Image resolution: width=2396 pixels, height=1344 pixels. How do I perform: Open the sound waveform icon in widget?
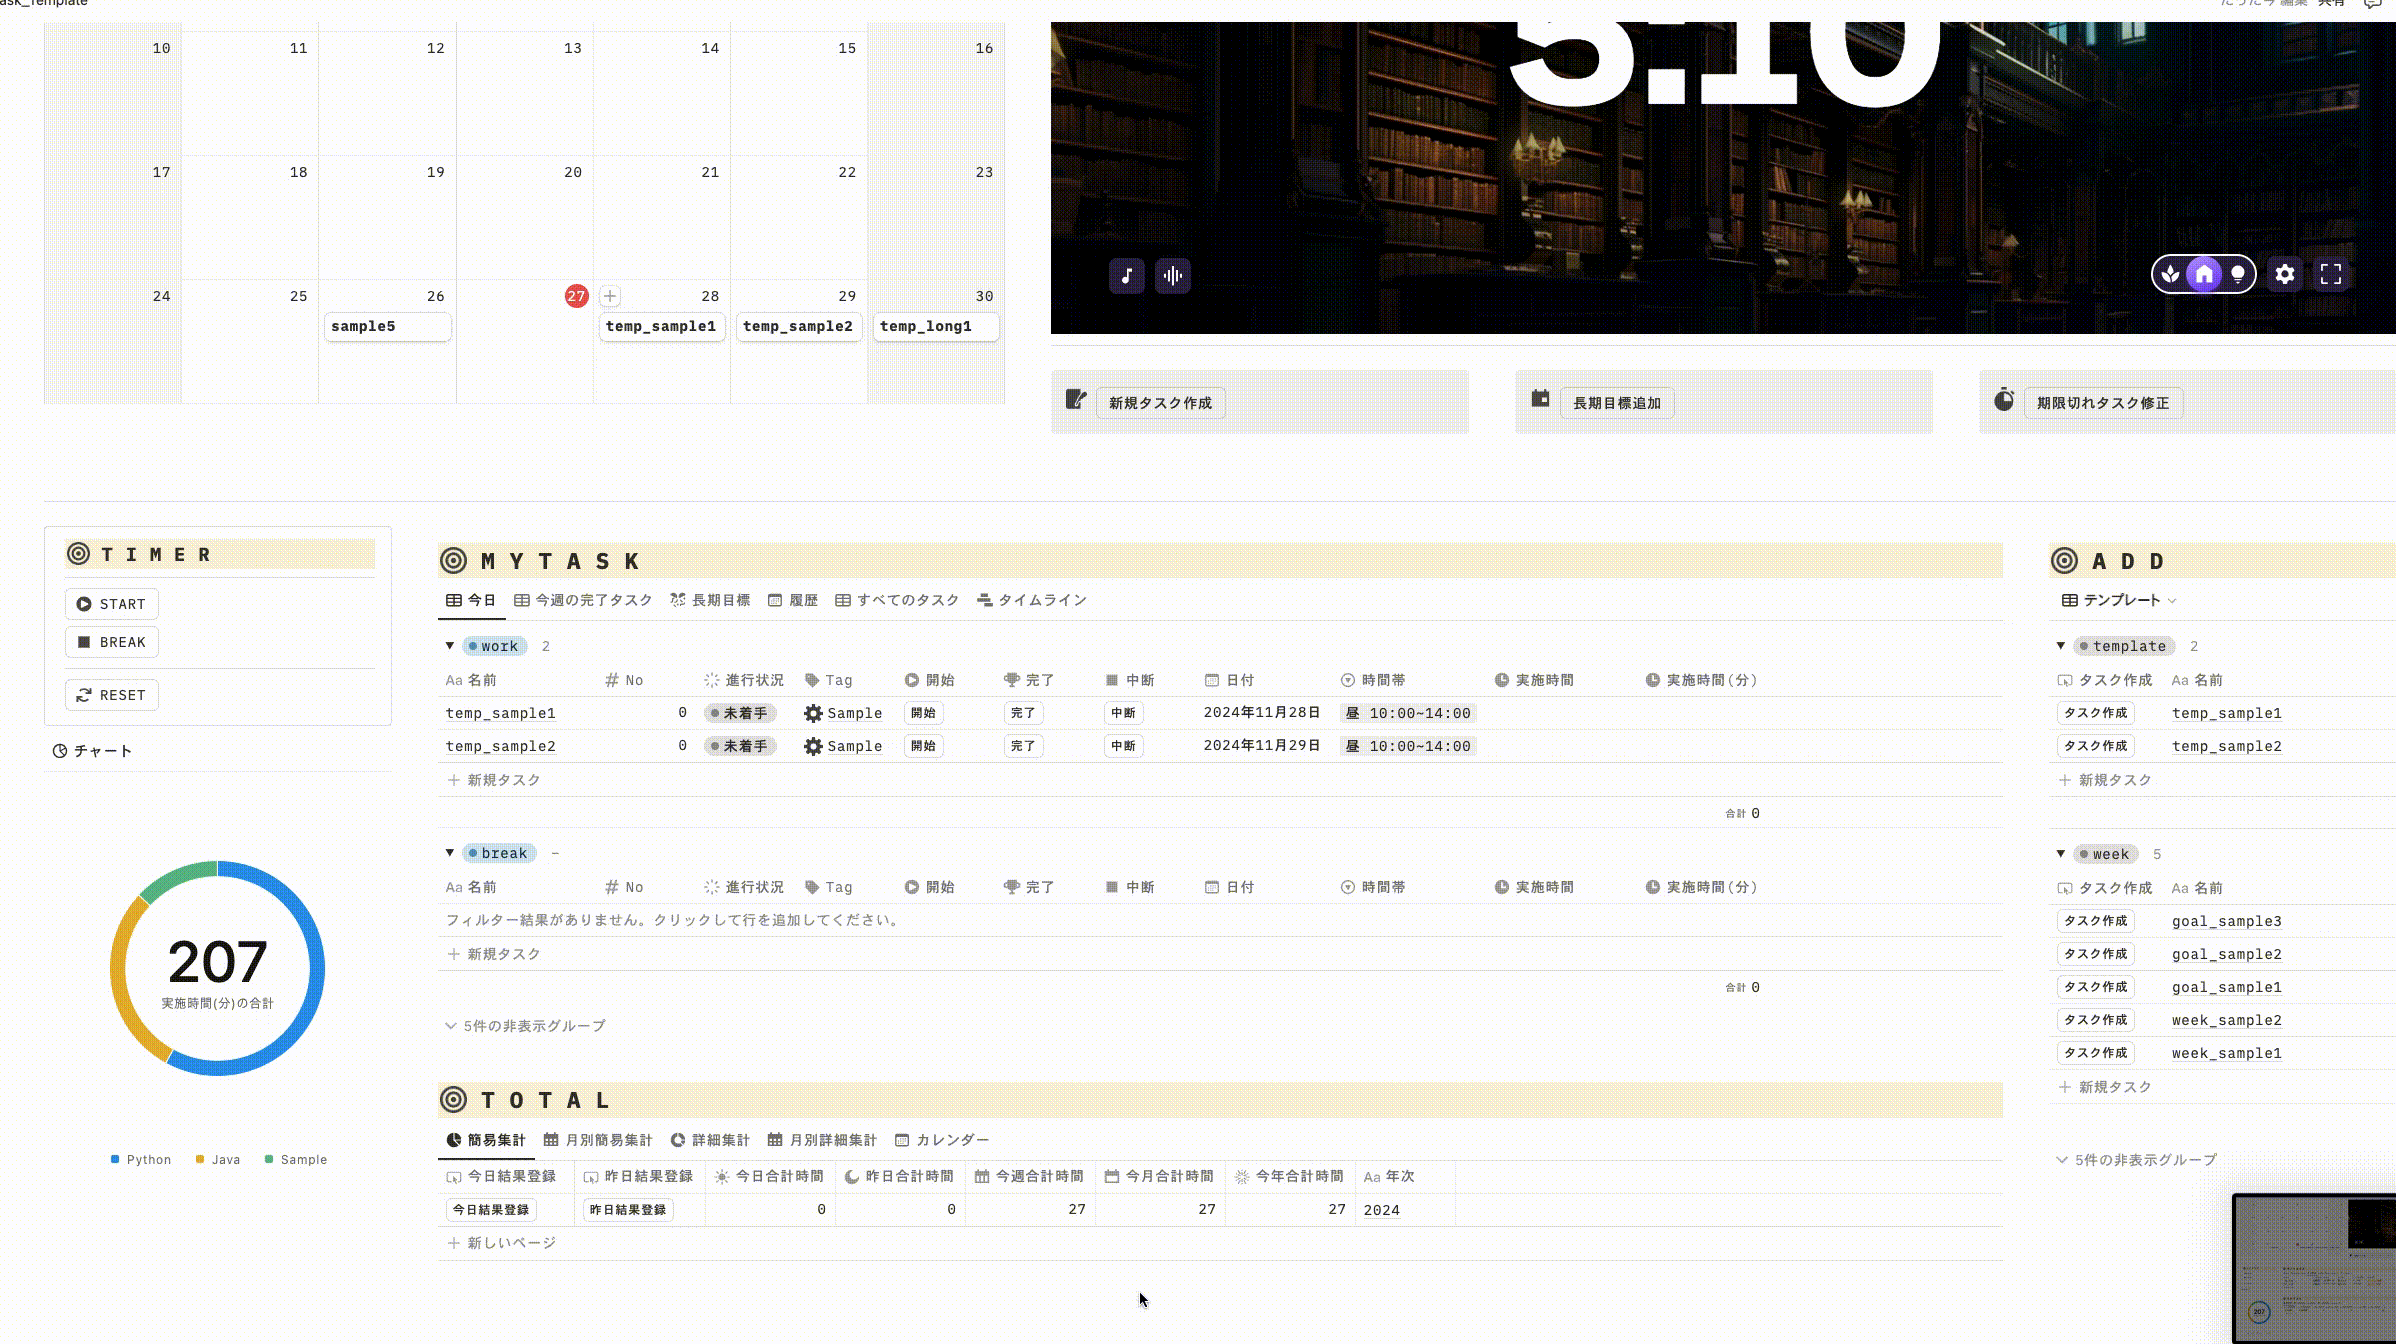(1173, 276)
